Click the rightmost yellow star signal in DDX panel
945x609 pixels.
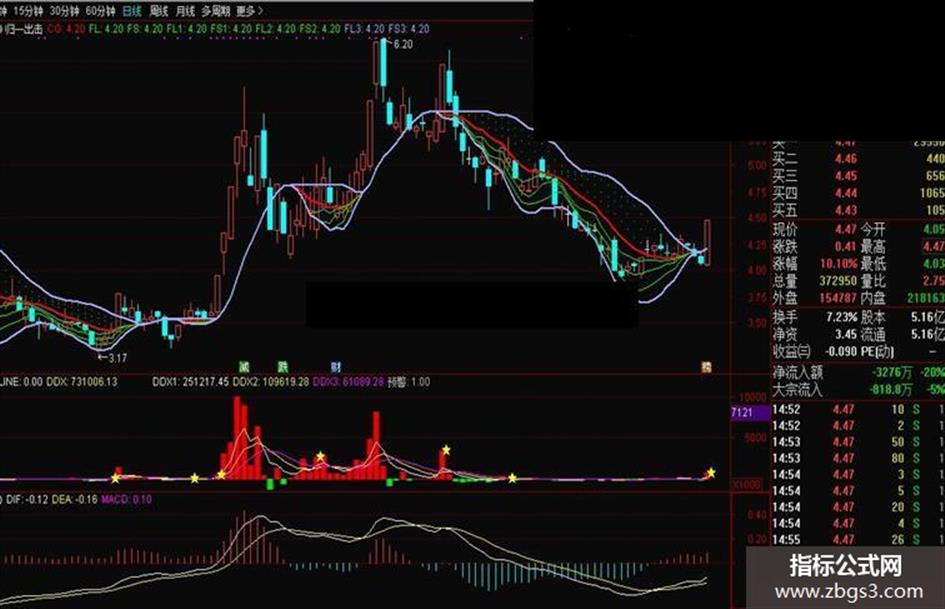(x=711, y=473)
